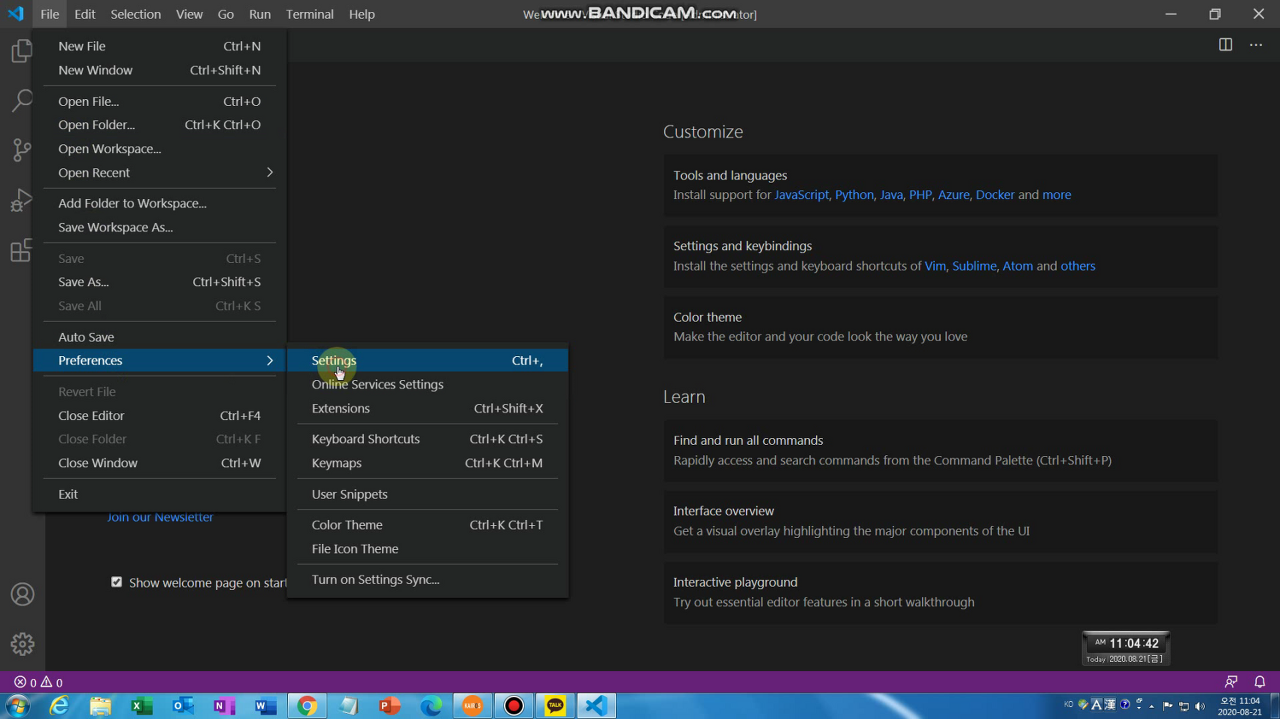Open the Interactive playground card
The width and height of the screenshot is (1280, 719).
940,592
